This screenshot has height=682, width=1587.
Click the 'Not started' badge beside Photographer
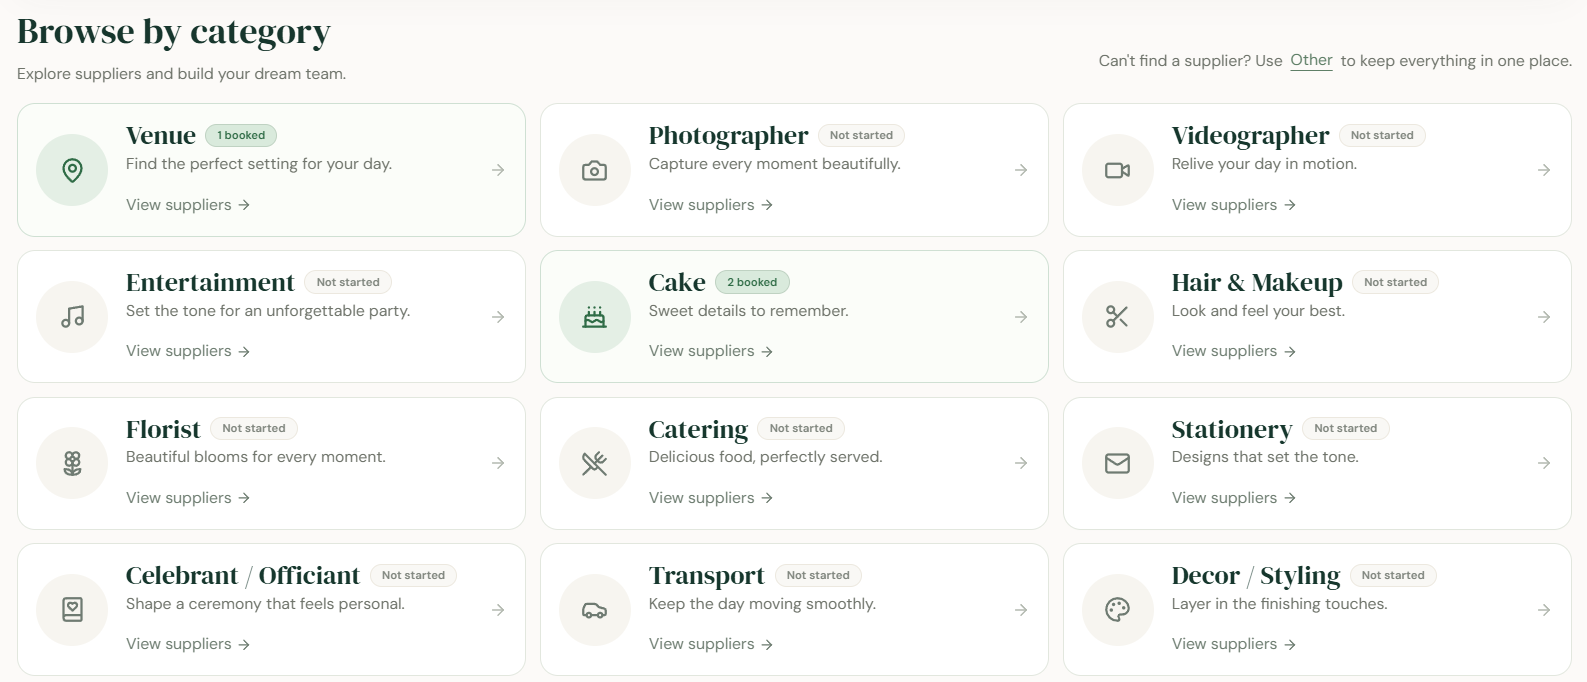(x=861, y=135)
